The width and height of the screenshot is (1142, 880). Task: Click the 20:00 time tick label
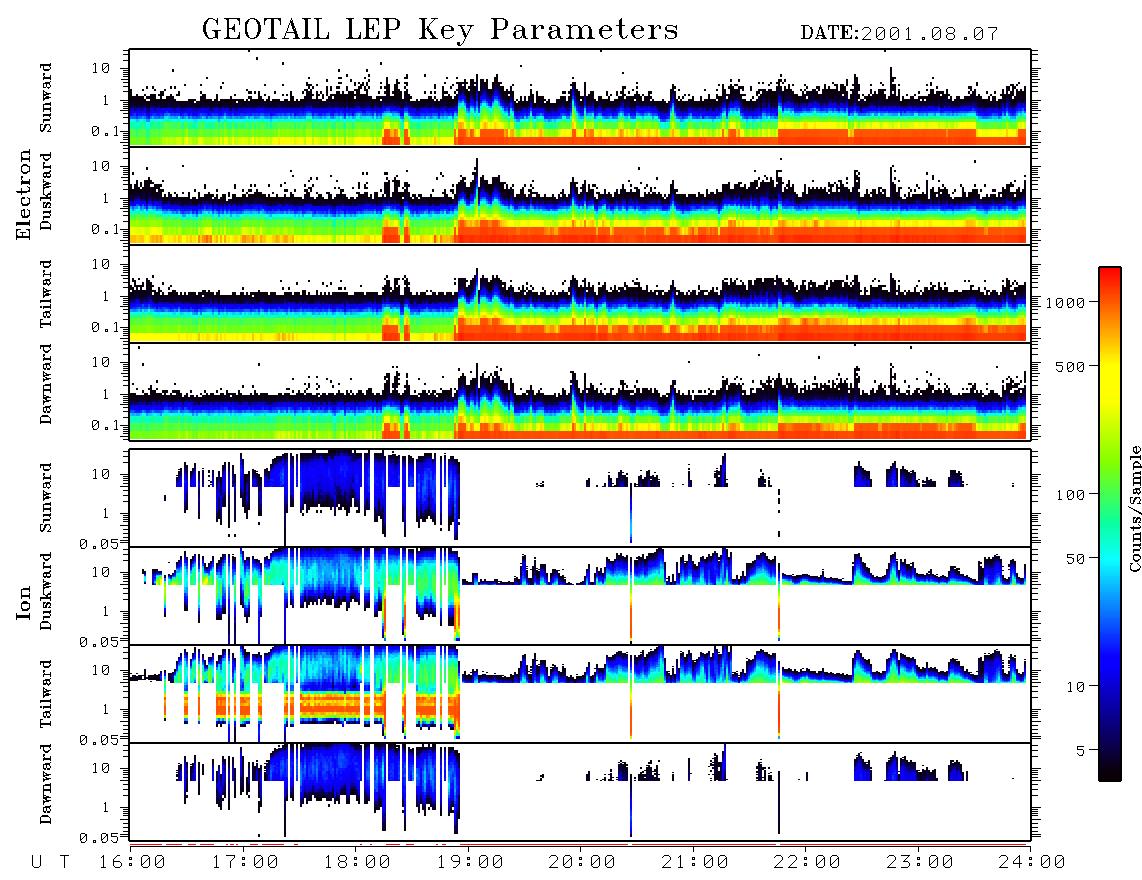click(583, 863)
